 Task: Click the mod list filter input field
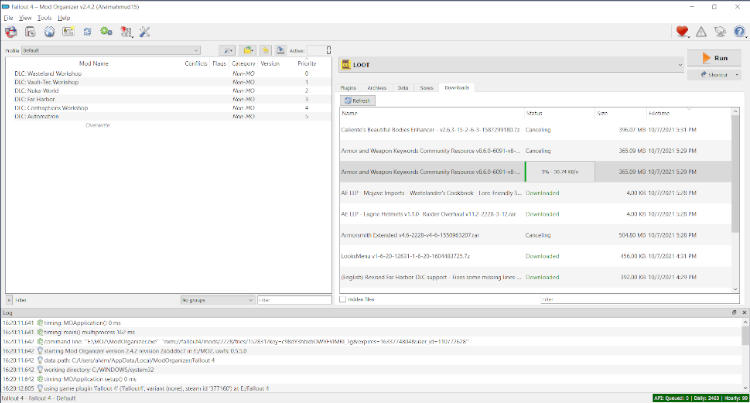tap(294, 300)
